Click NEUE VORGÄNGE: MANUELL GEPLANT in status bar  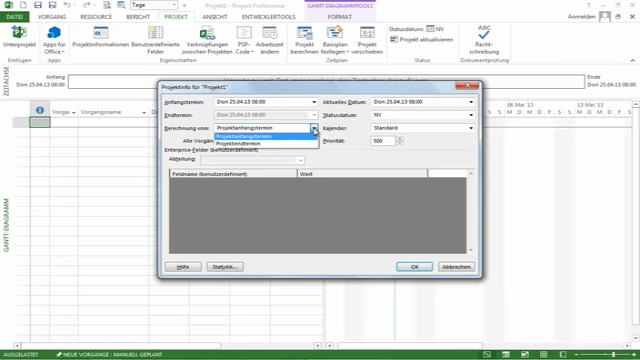point(109,354)
